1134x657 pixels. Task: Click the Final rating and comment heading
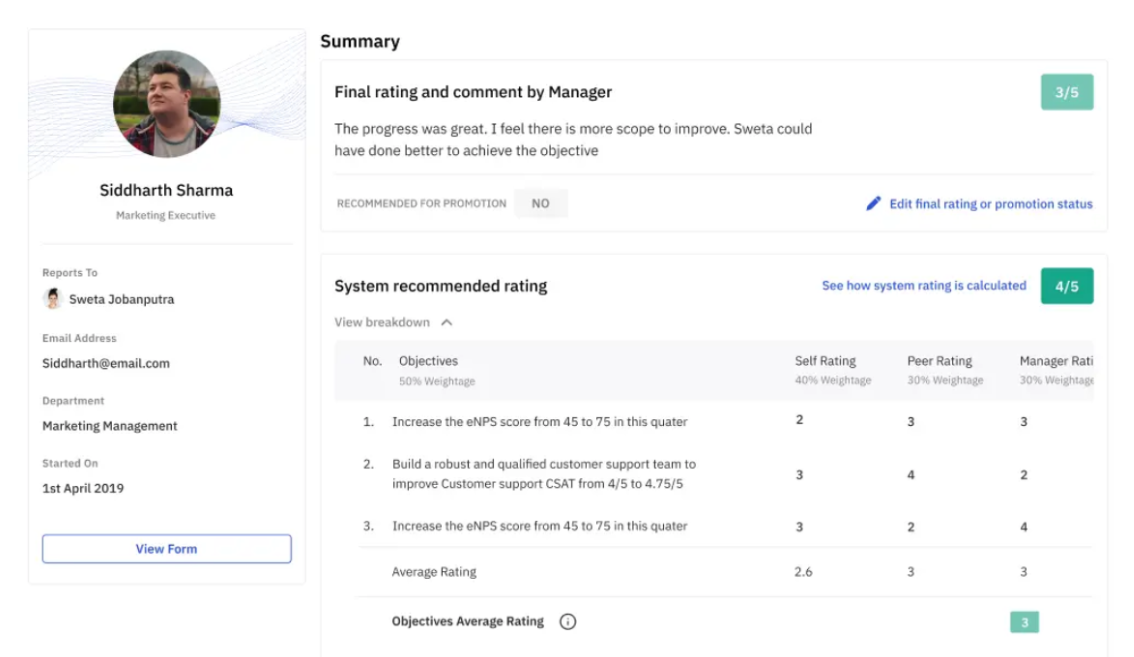point(473,92)
